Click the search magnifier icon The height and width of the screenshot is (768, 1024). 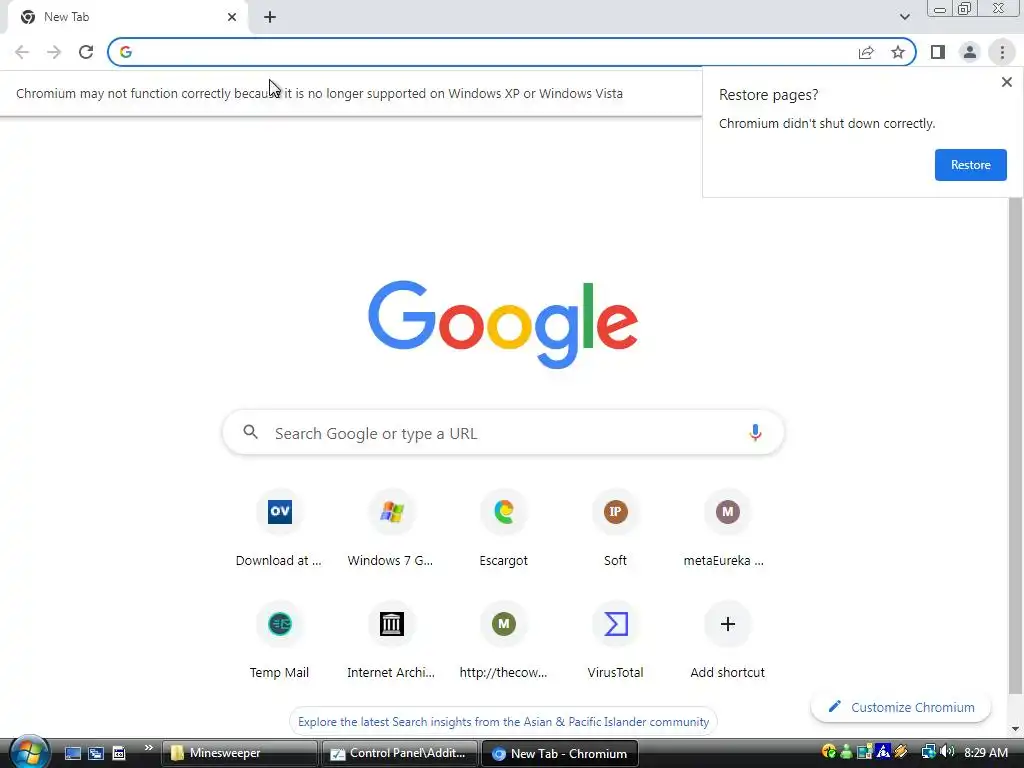coord(251,432)
